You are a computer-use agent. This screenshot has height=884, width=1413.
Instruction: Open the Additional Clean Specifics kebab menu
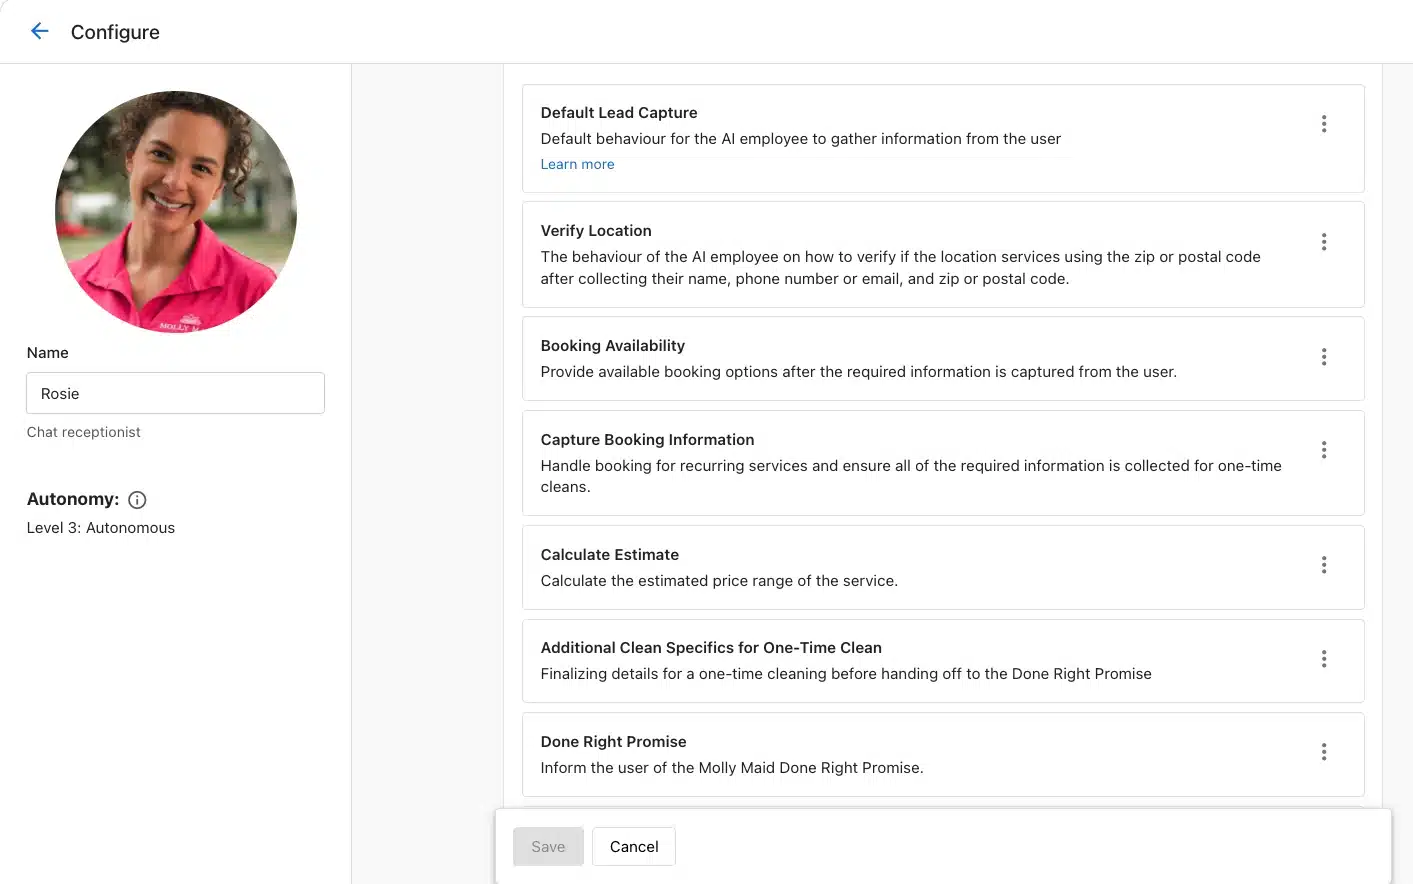[1323, 659]
